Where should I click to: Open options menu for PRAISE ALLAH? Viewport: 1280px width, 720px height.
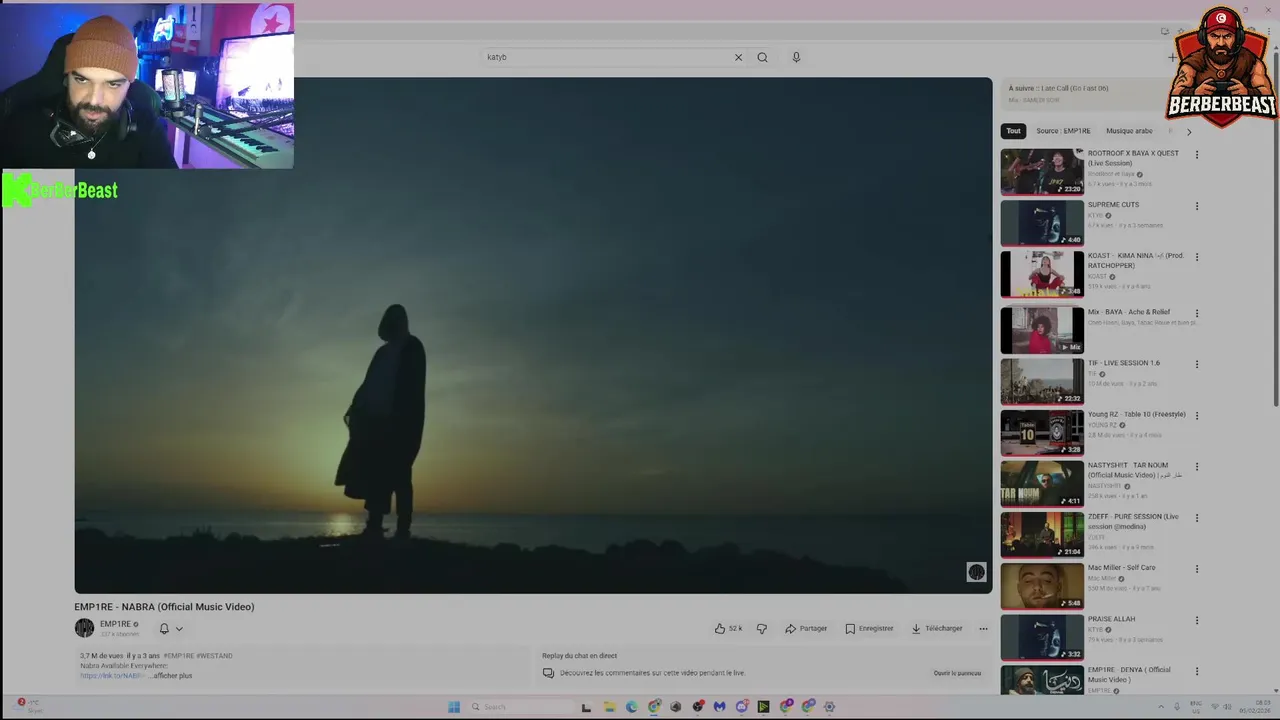[x=1196, y=620]
